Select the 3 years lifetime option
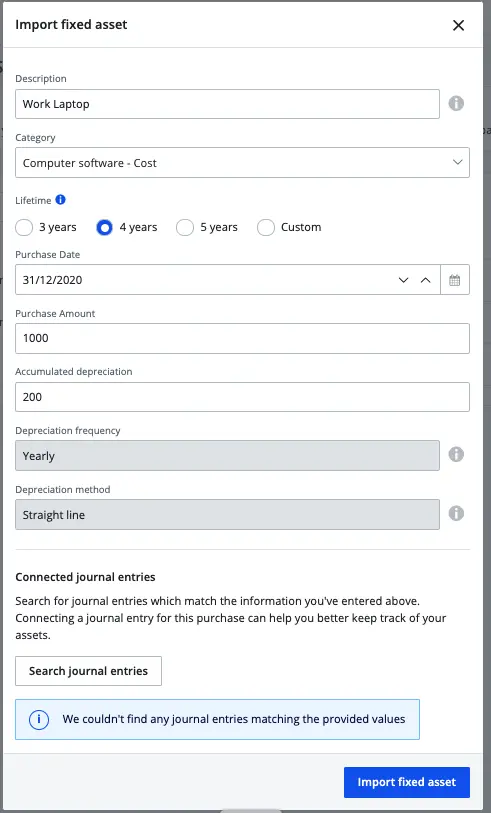 tap(24, 227)
